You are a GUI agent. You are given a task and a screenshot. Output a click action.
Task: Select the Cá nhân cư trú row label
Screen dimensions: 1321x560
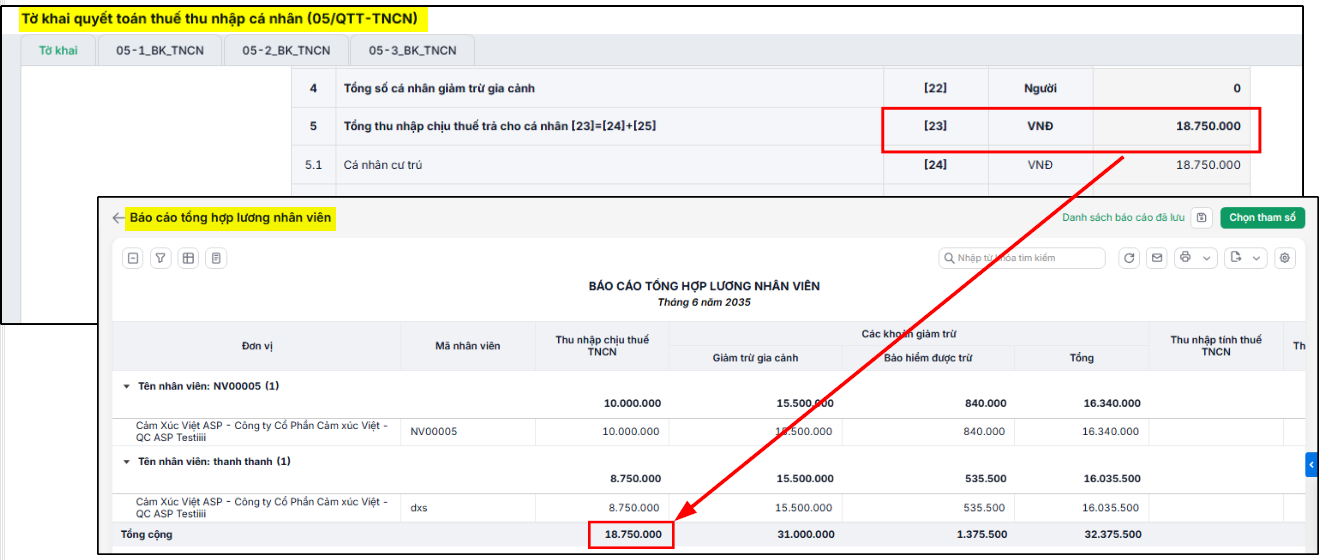coord(383,165)
